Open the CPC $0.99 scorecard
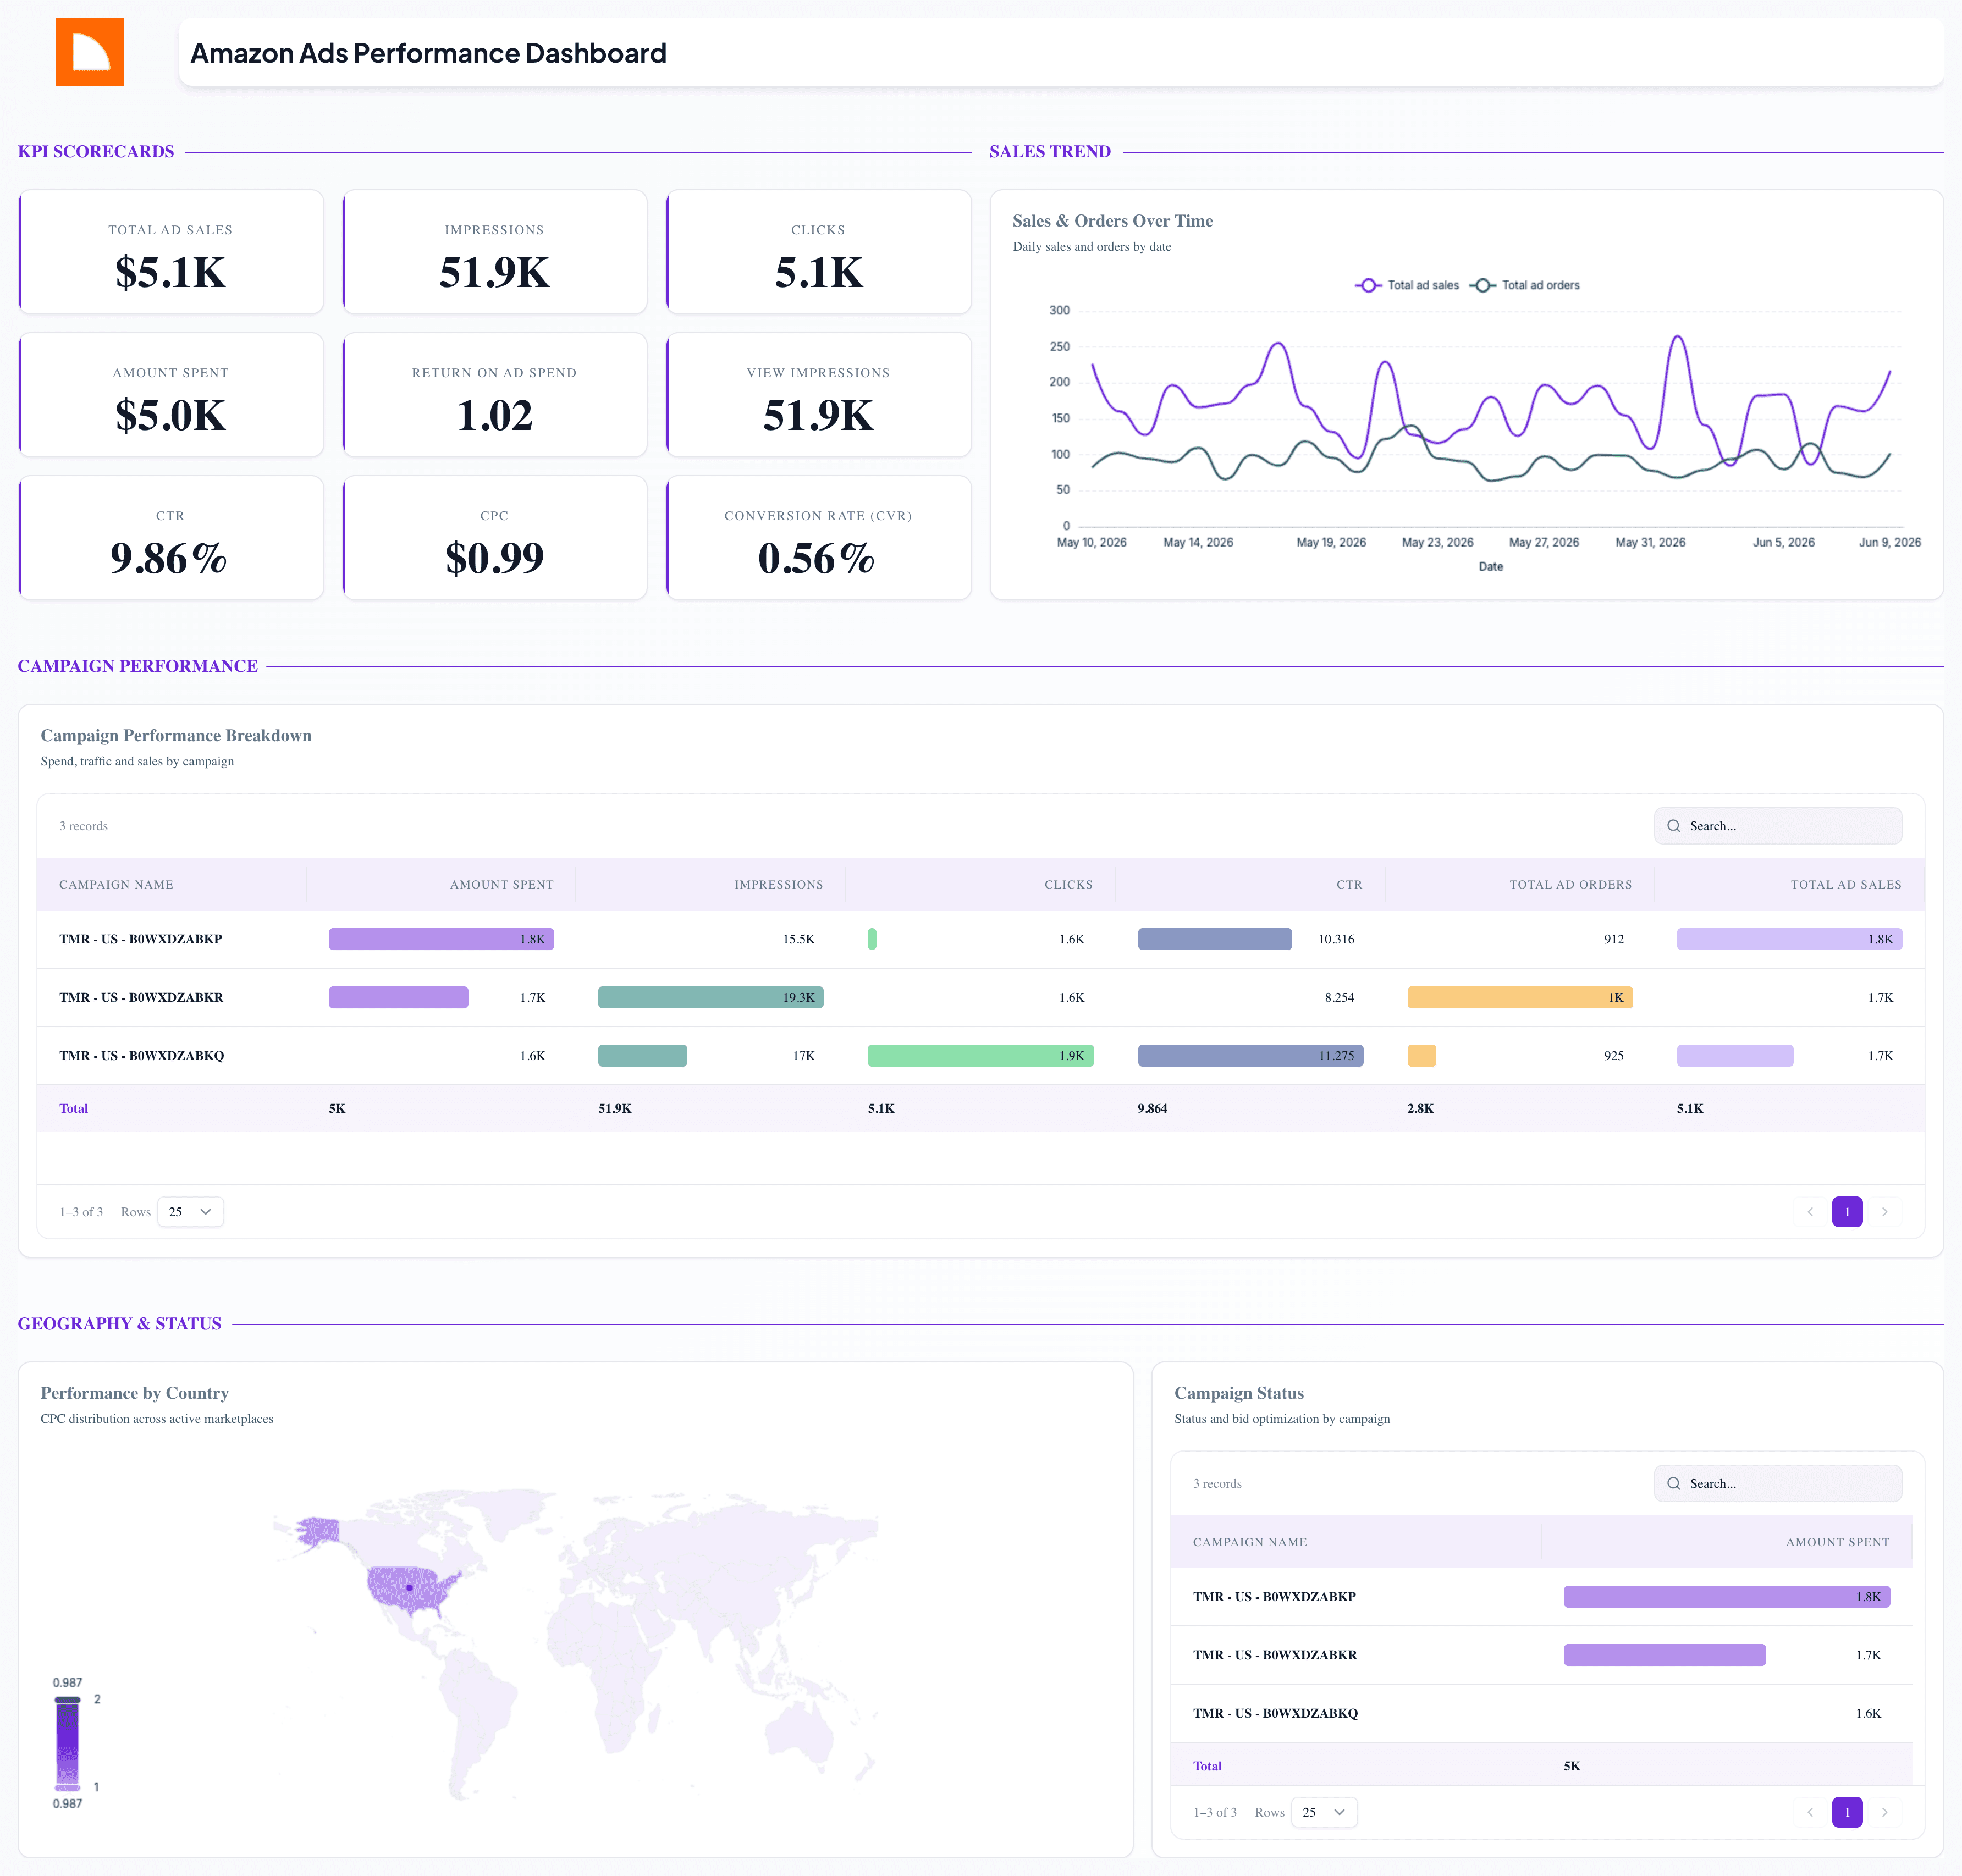The height and width of the screenshot is (1876, 1962). coord(495,538)
